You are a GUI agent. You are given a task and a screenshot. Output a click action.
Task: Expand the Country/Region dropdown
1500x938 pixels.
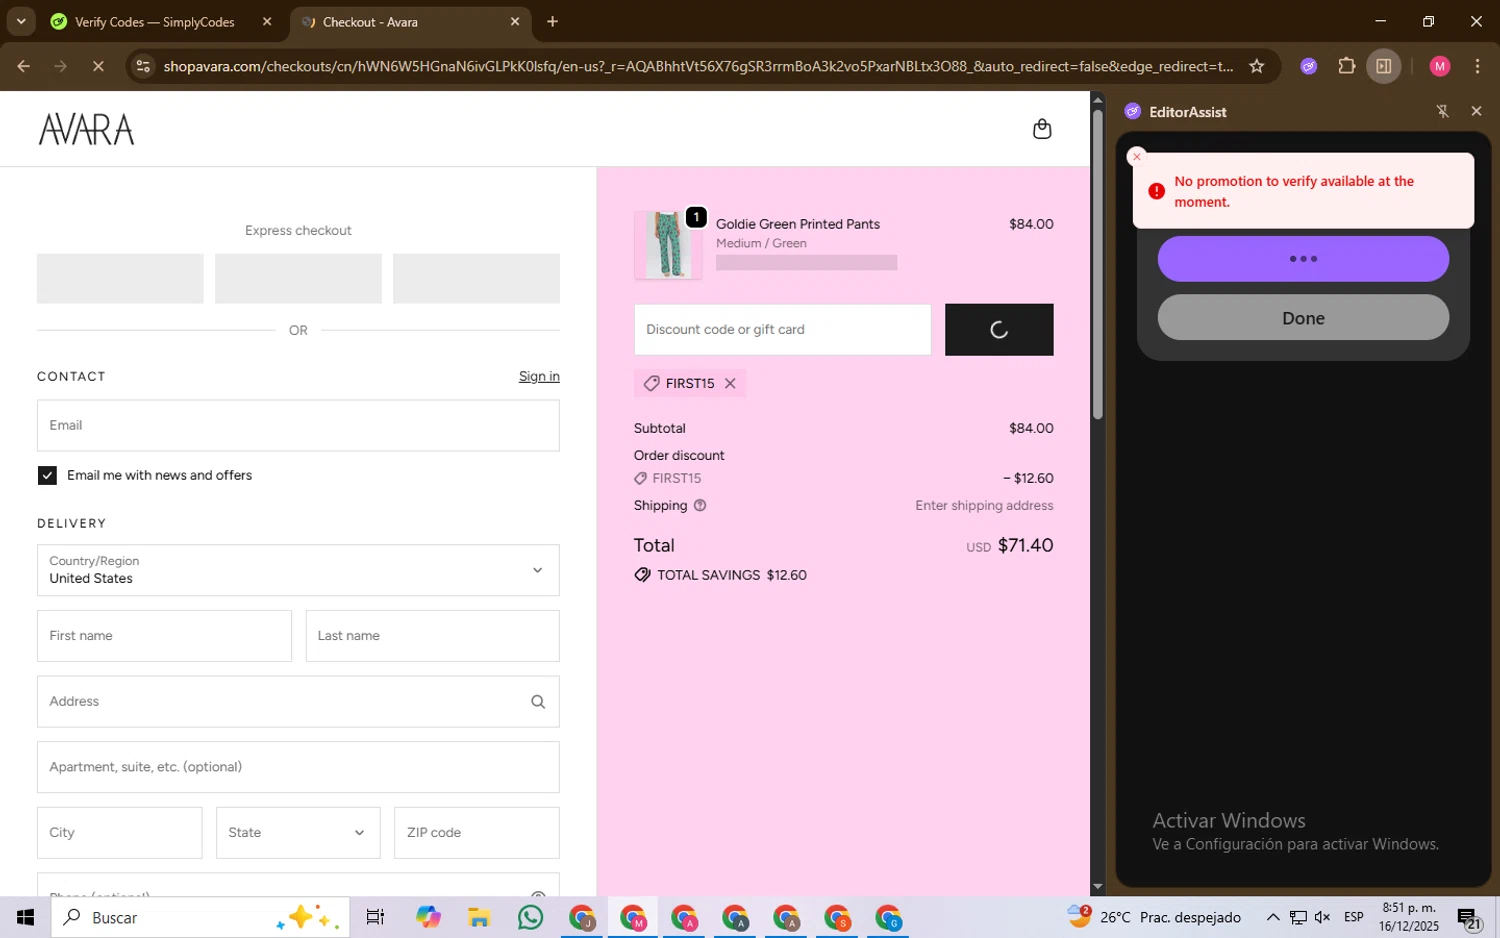click(x=298, y=570)
